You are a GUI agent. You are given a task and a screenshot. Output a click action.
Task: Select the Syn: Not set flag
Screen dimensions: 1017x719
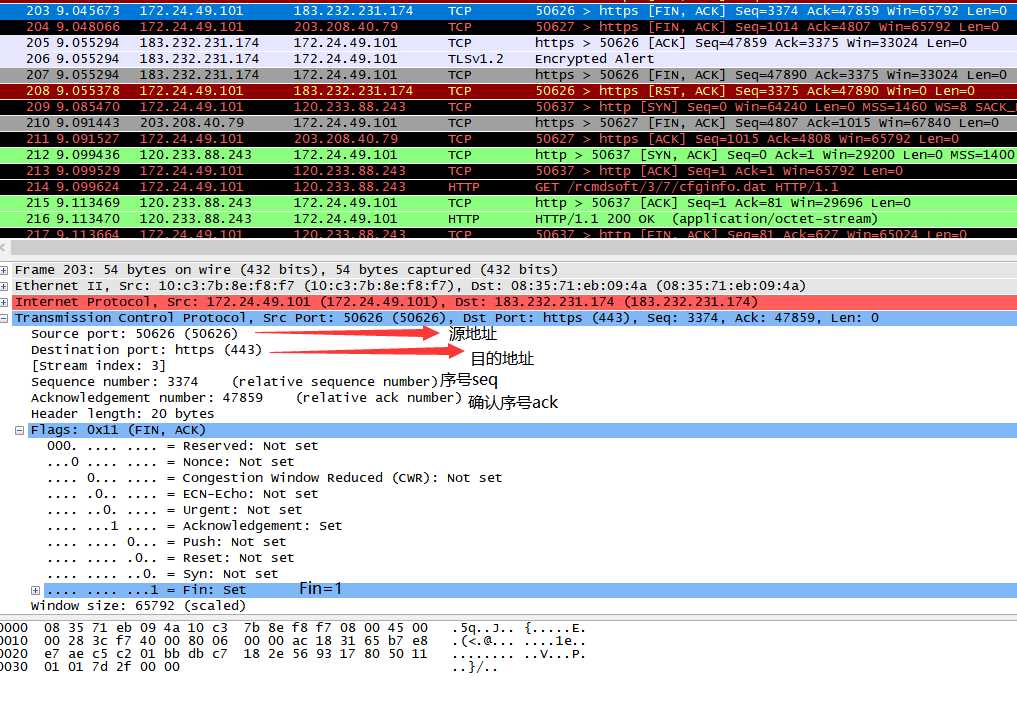[x=162, y=574]
